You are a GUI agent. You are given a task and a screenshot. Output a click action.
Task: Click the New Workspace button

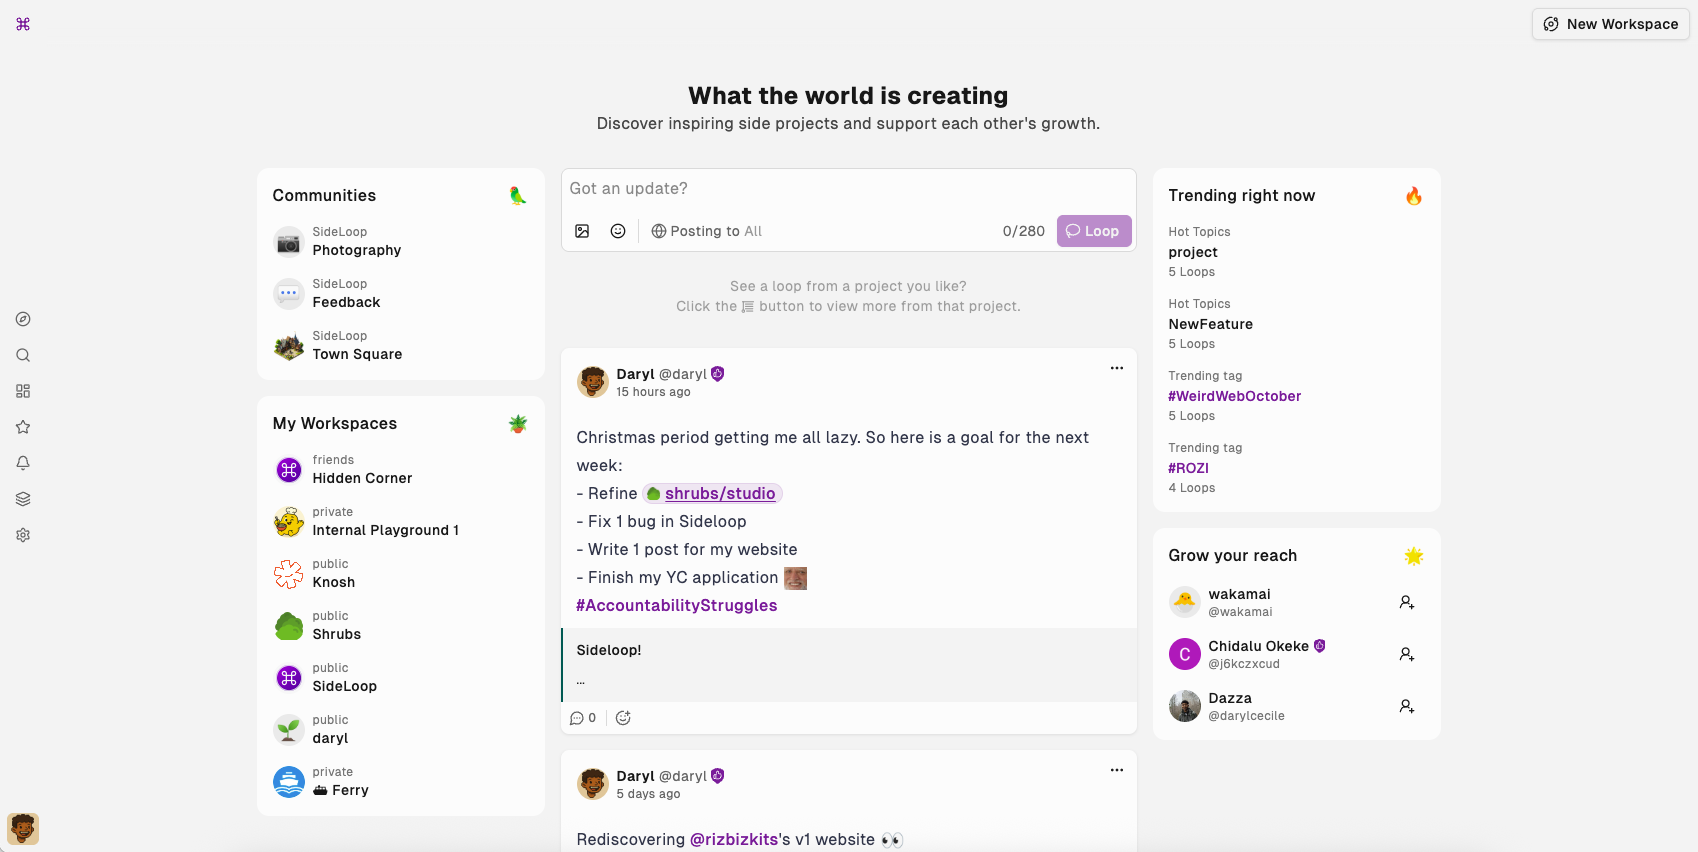click(1610, 24)
